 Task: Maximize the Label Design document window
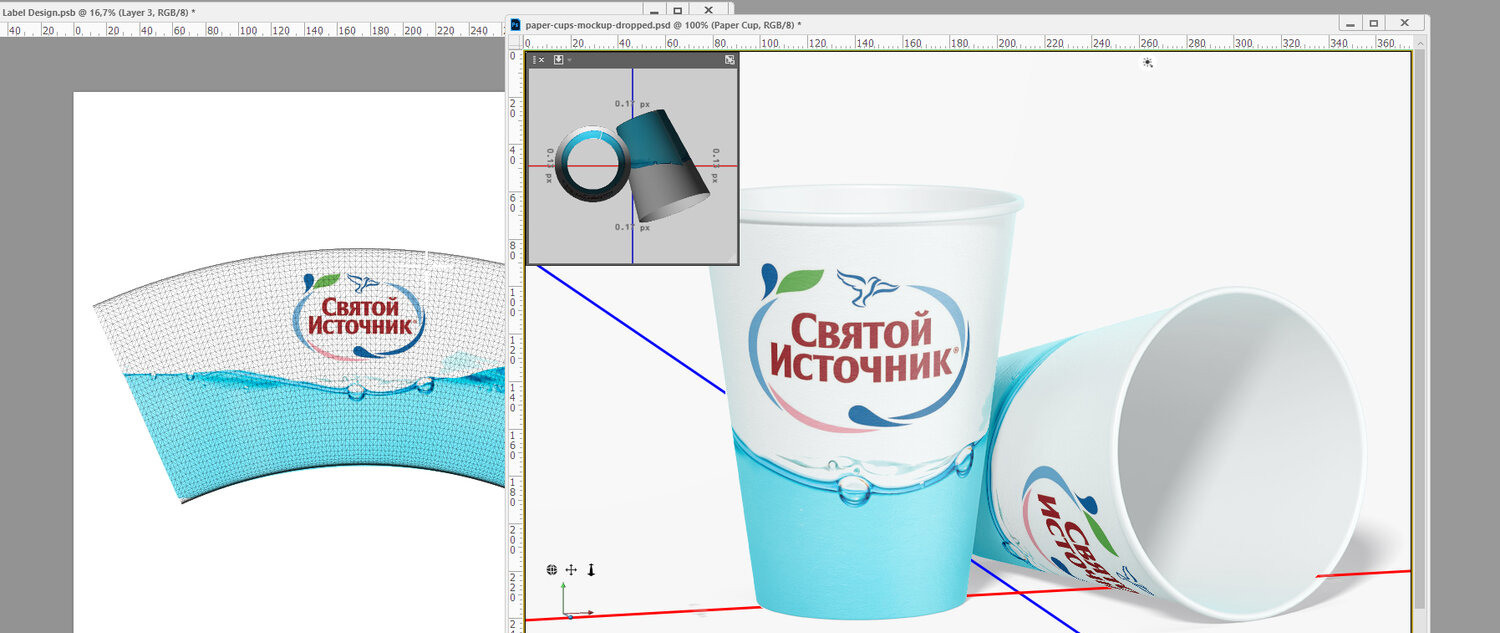677,10
